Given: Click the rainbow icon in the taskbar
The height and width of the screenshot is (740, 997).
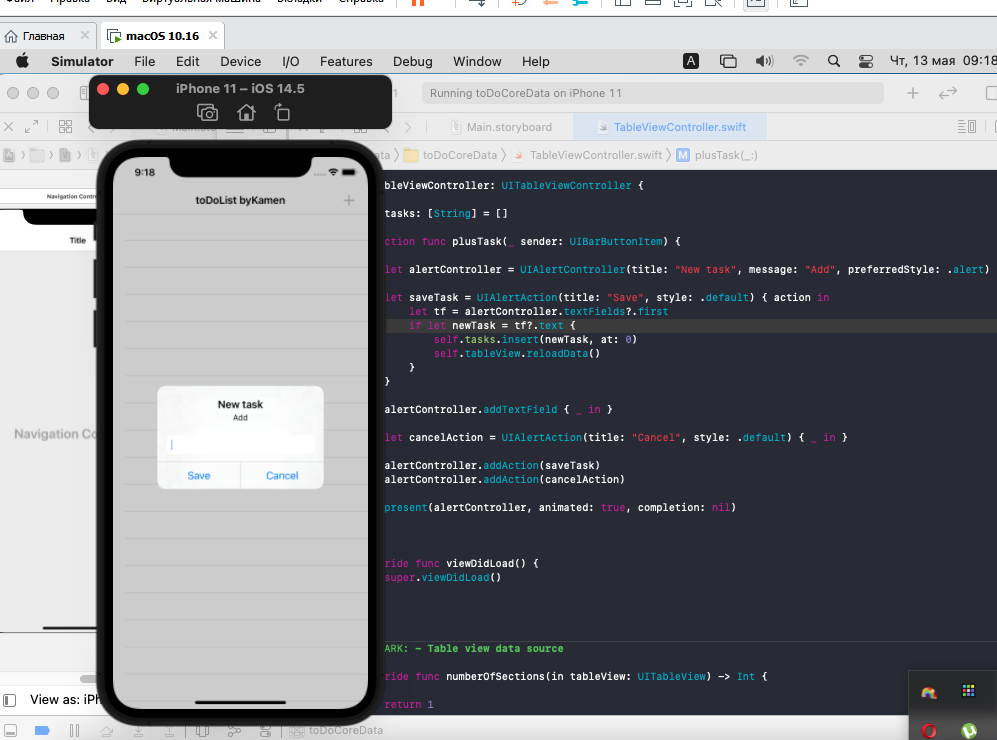Looking at the screenshot, I should [929, 690].
